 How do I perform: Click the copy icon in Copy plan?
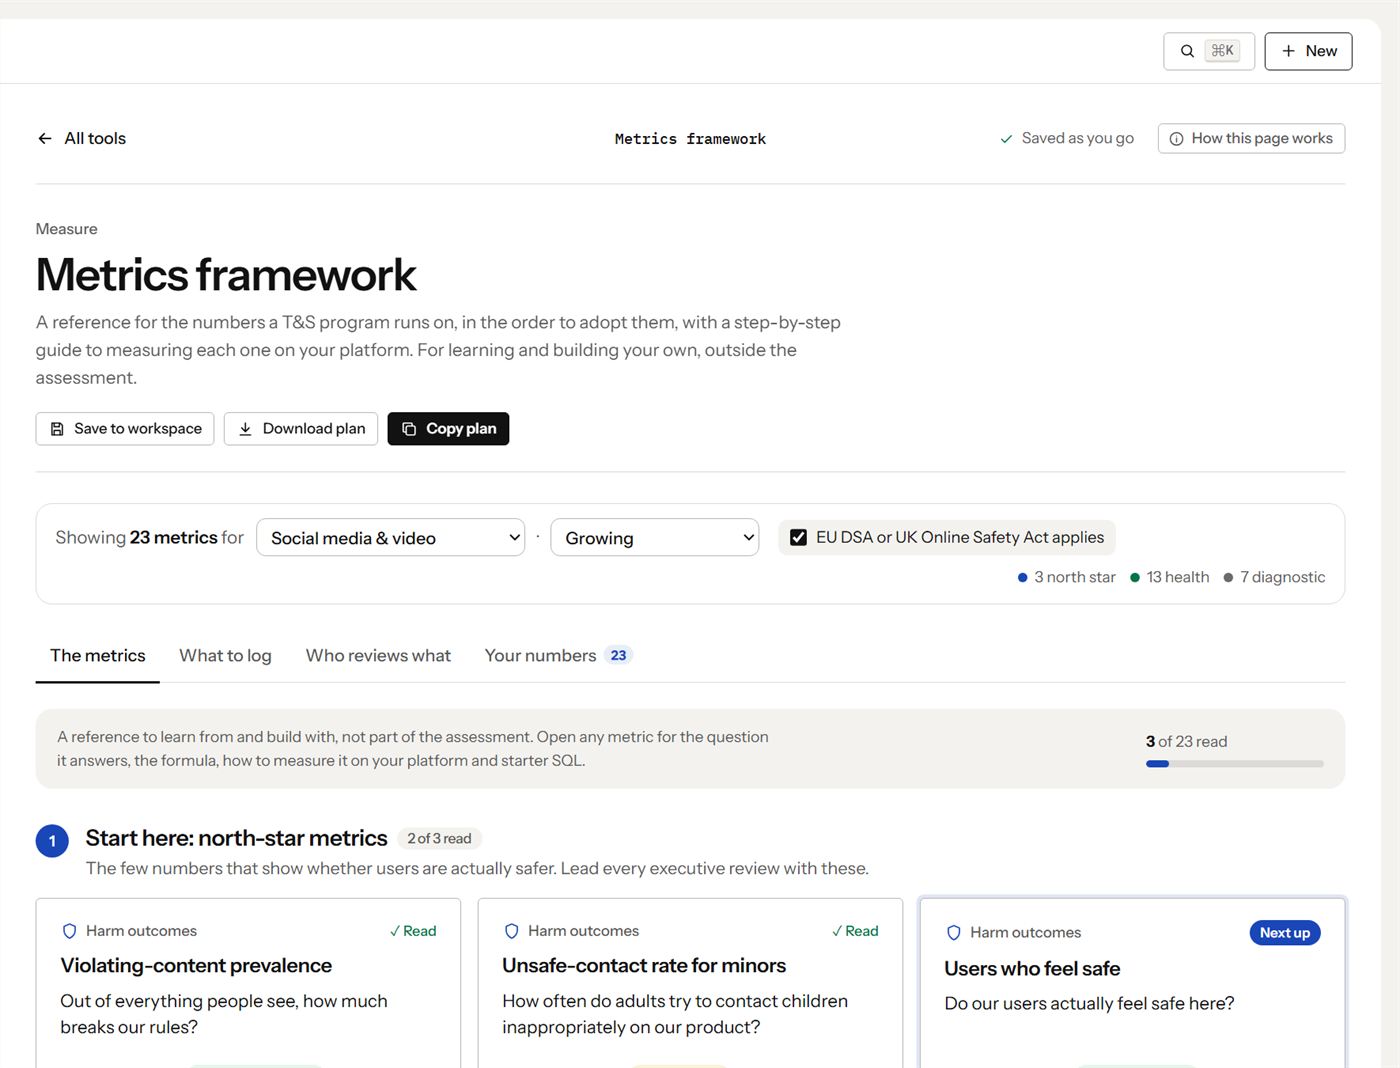point(409,429)
